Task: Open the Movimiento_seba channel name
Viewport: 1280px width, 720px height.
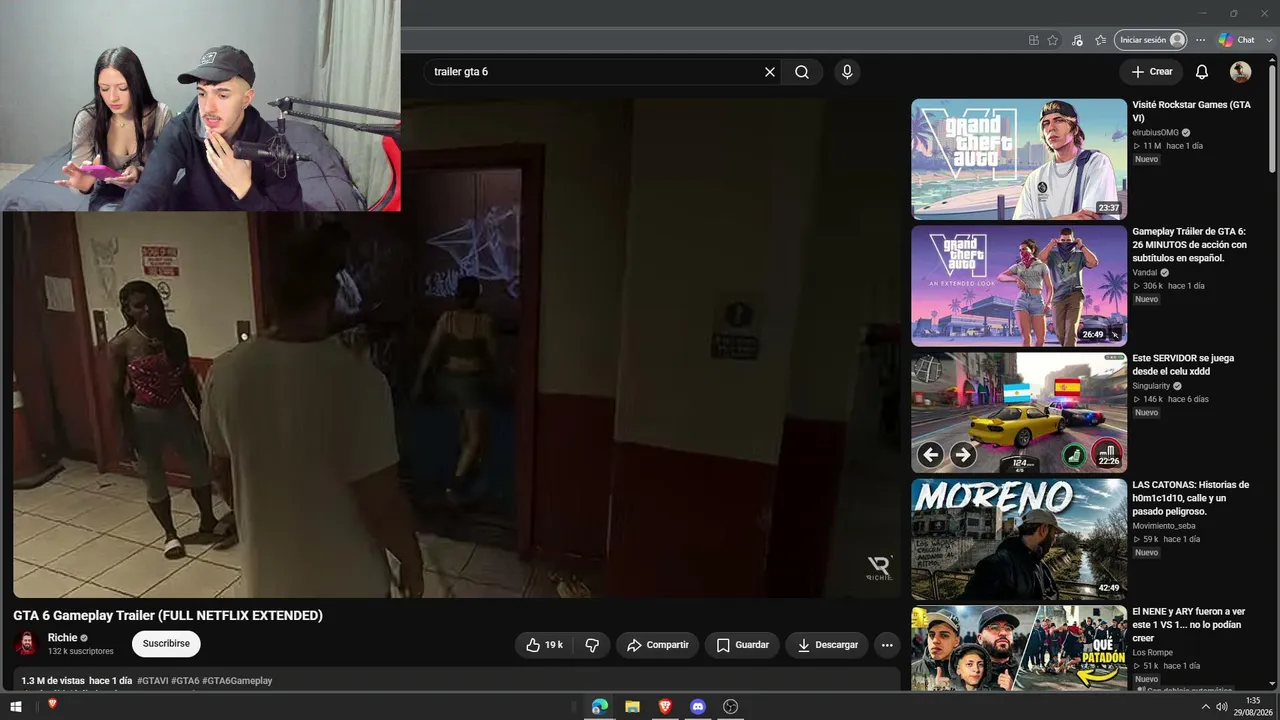Action: point(1164,526)
